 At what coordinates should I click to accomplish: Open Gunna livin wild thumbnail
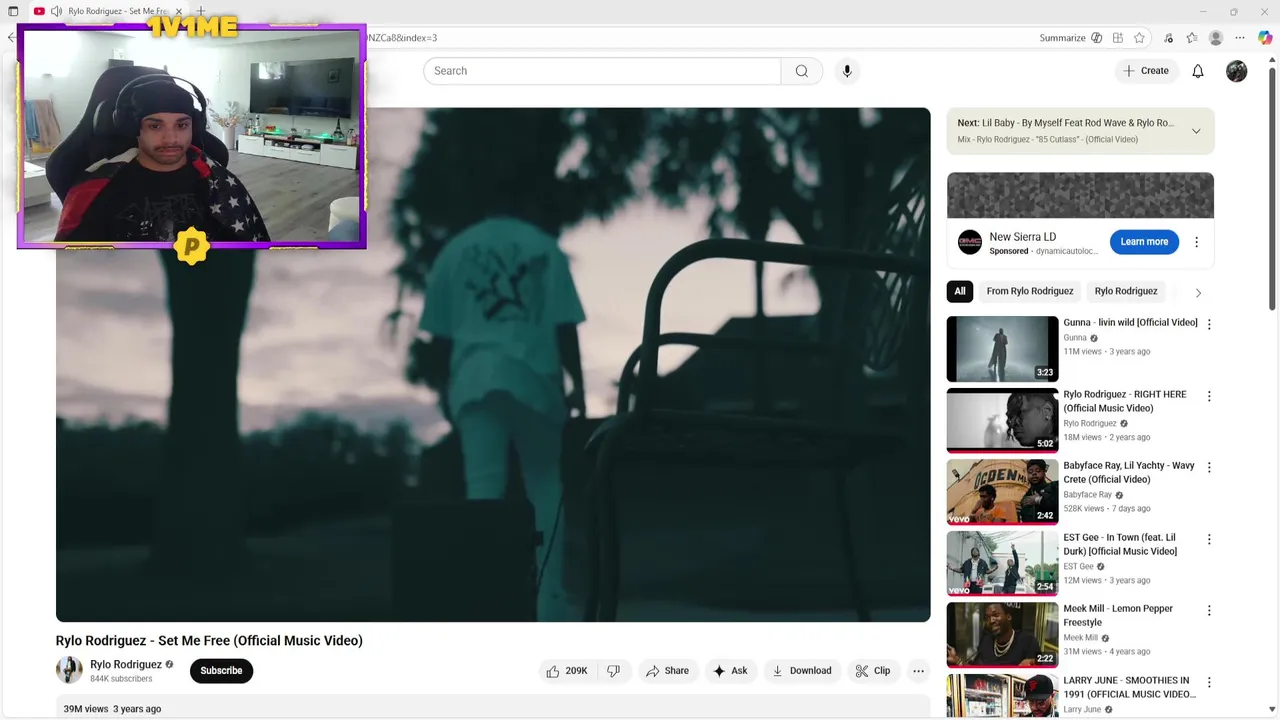click(1002, 349)
